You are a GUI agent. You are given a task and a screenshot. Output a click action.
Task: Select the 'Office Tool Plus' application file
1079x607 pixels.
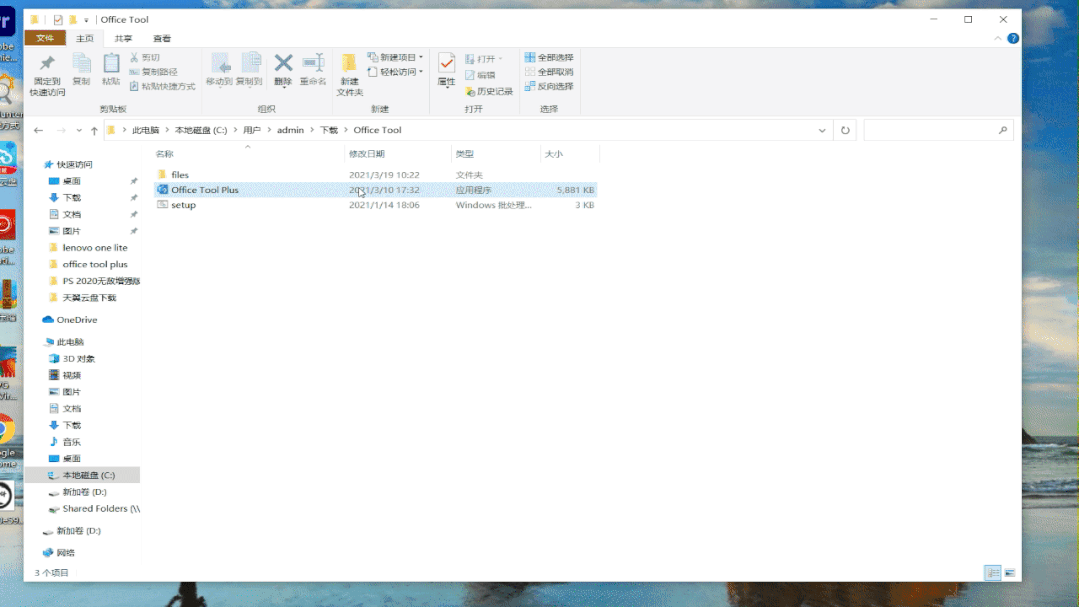[375, 190]
